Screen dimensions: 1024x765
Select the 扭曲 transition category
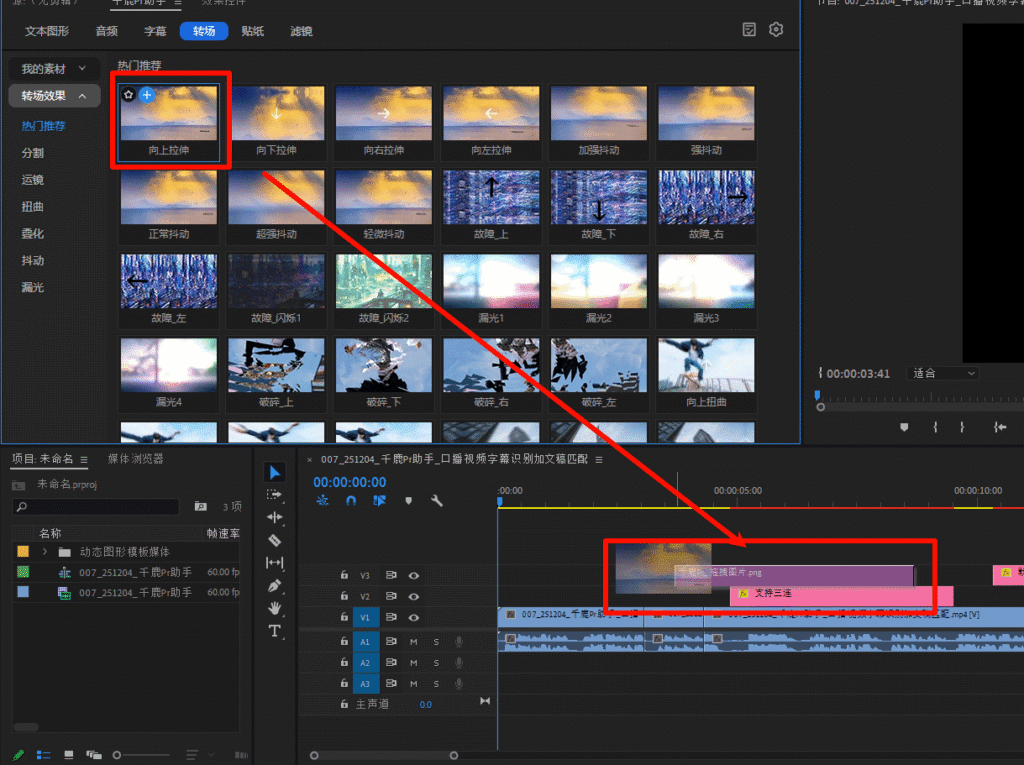point(33,207)
